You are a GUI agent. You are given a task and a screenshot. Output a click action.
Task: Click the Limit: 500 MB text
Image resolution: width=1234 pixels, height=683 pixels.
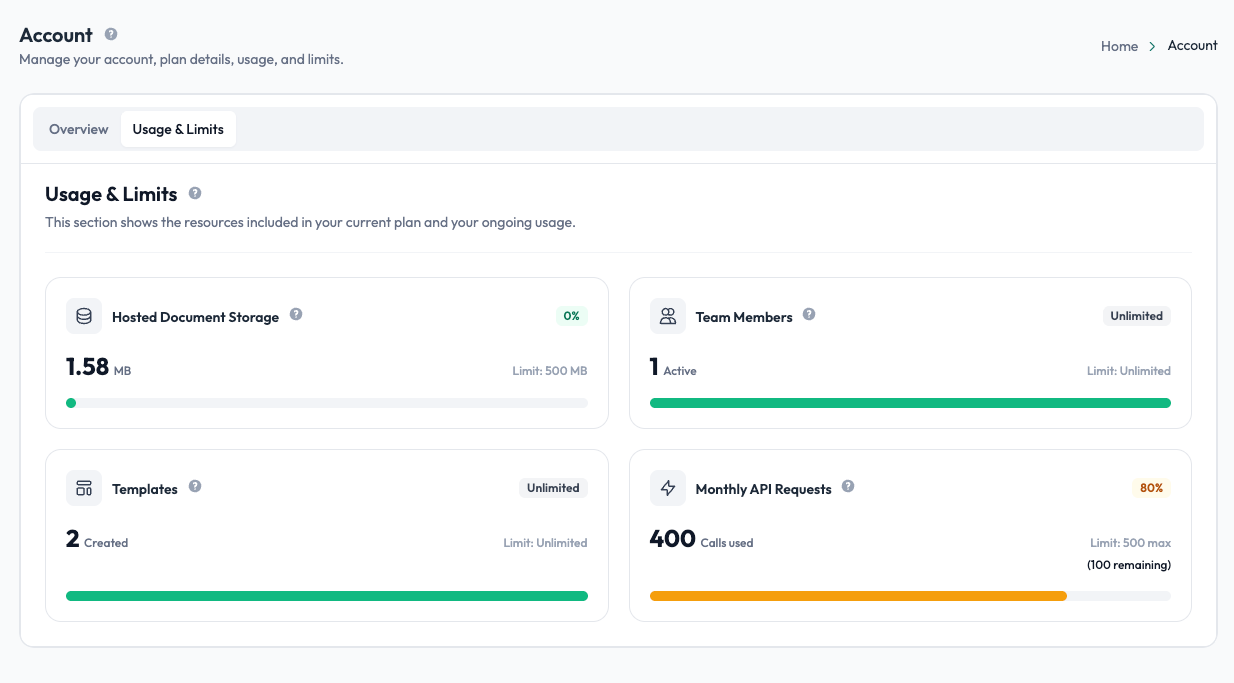pos(550,371)
